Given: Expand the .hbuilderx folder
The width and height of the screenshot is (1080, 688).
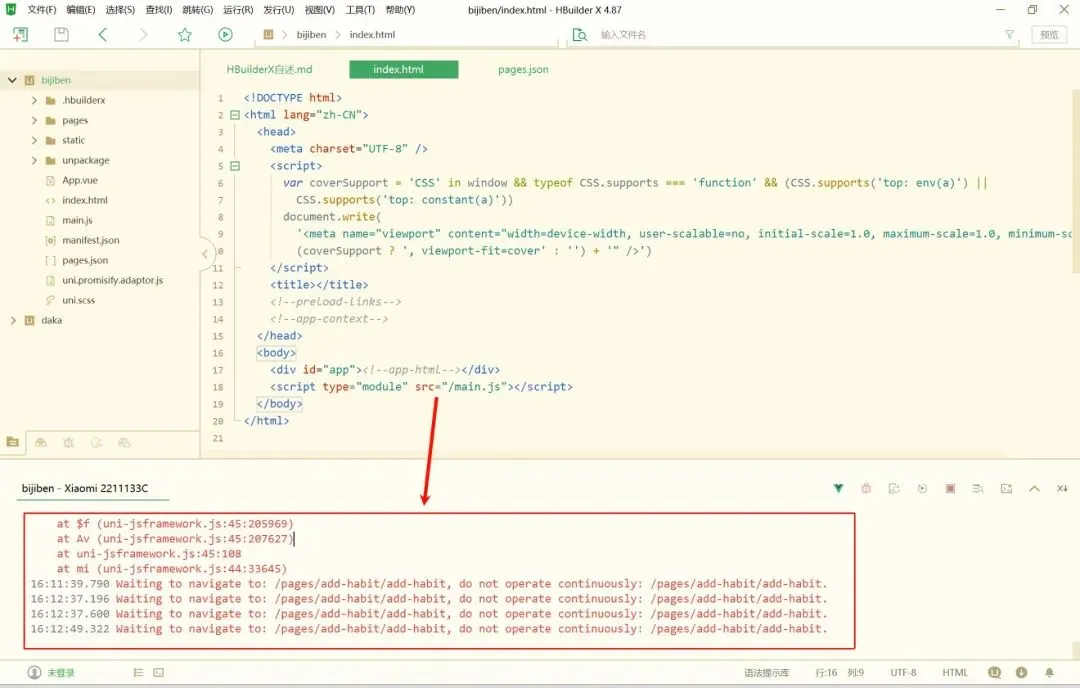Looking at the screenshot, I should [x=34, y=100].
